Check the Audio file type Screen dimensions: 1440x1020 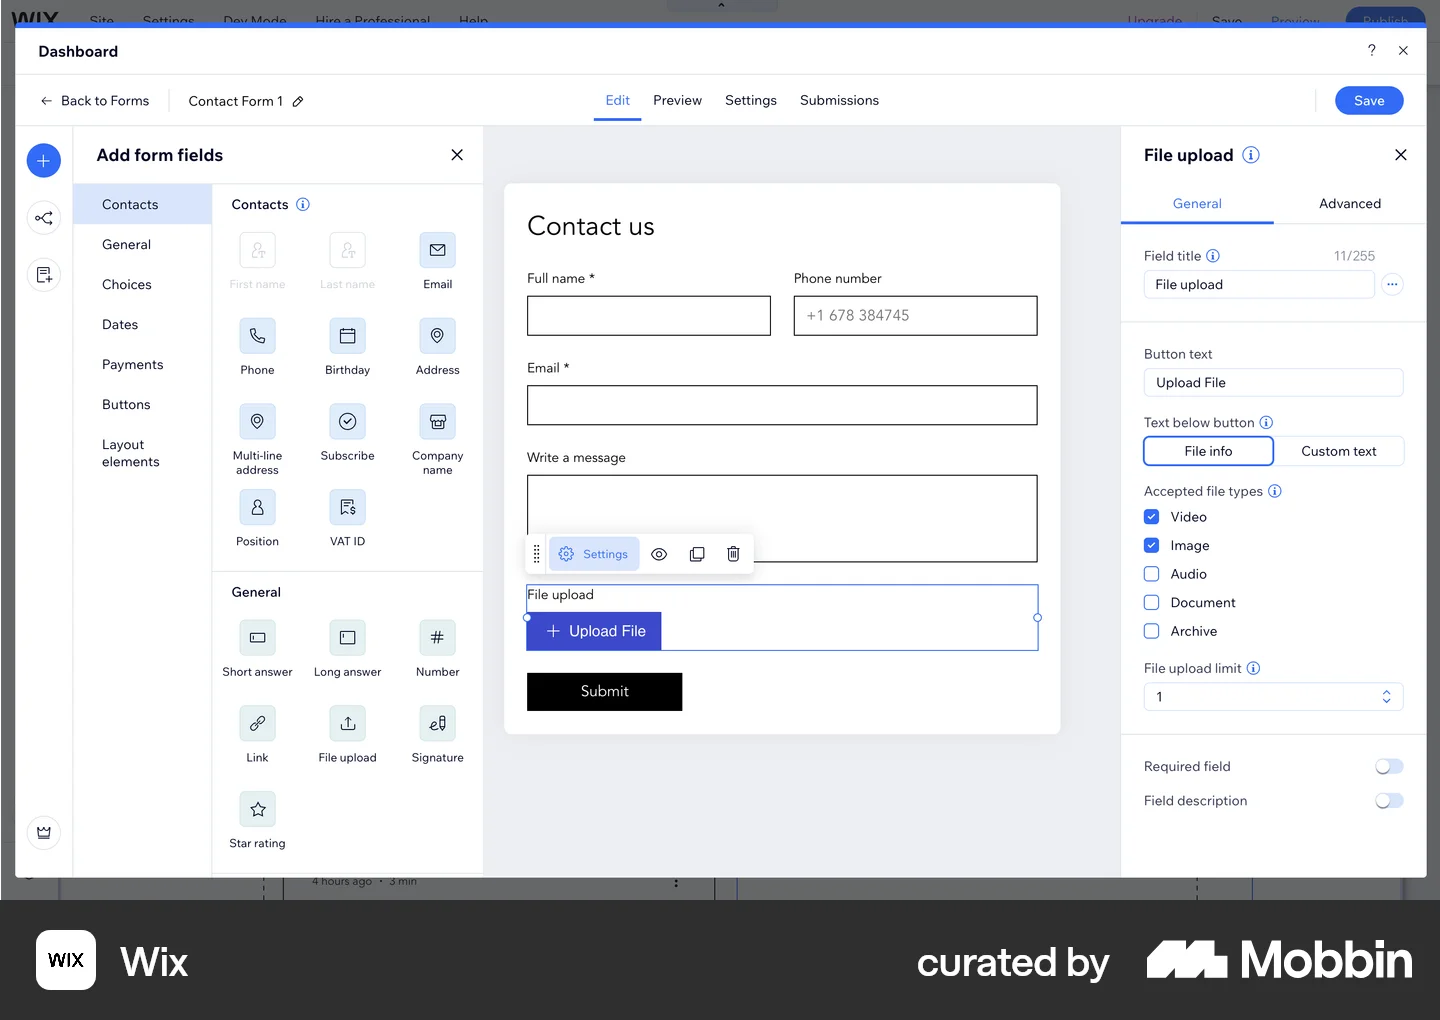click(x=1151, y=574)
